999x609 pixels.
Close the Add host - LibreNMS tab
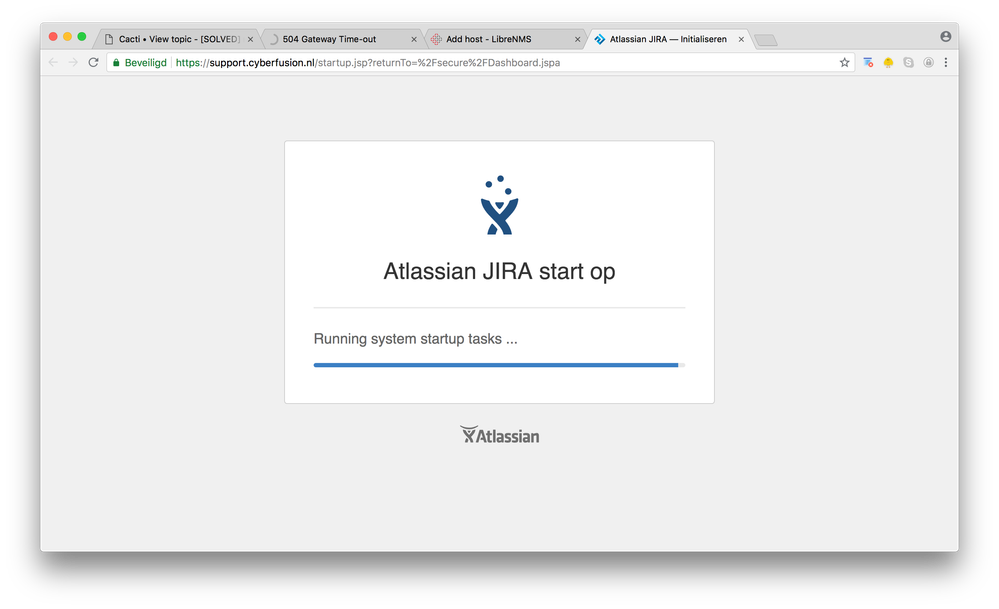click(578, 39)
